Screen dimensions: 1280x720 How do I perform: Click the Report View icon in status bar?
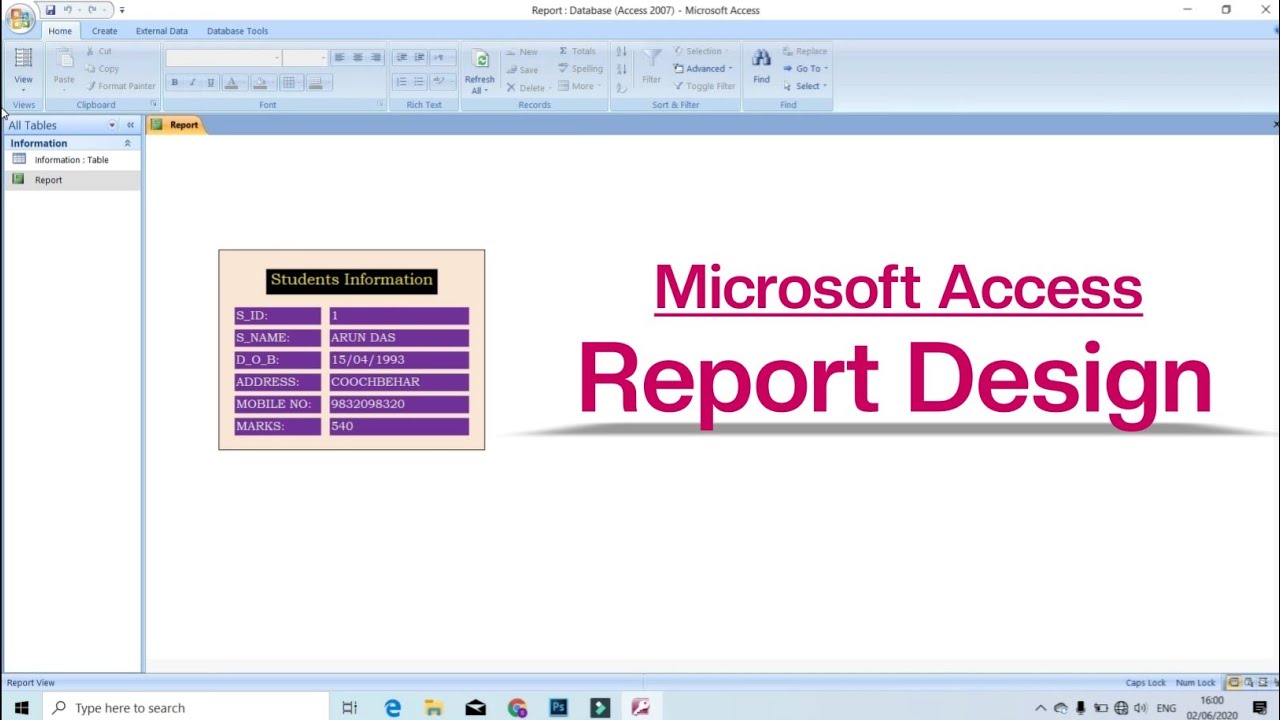click(1234, 683)
